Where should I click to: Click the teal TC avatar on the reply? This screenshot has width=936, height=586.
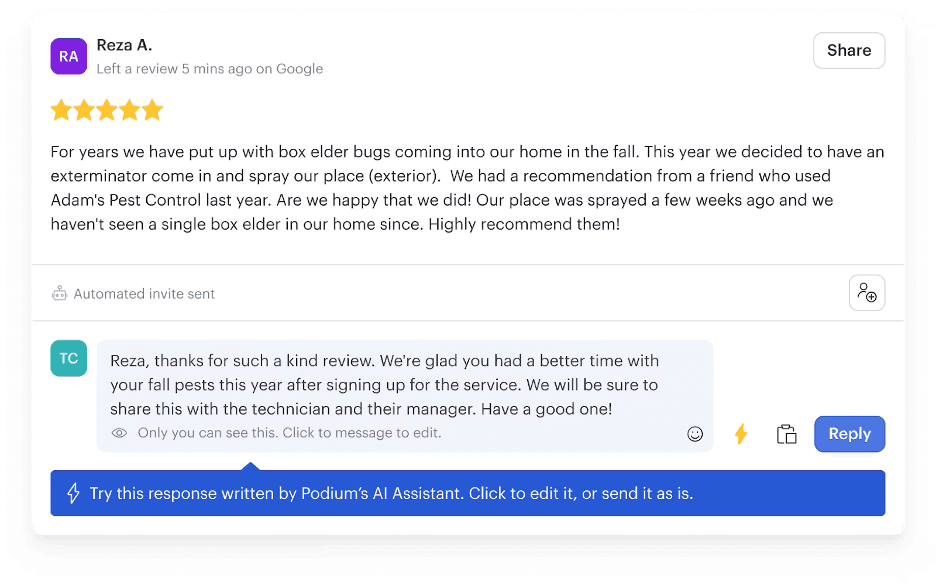(x=68, y=357)
